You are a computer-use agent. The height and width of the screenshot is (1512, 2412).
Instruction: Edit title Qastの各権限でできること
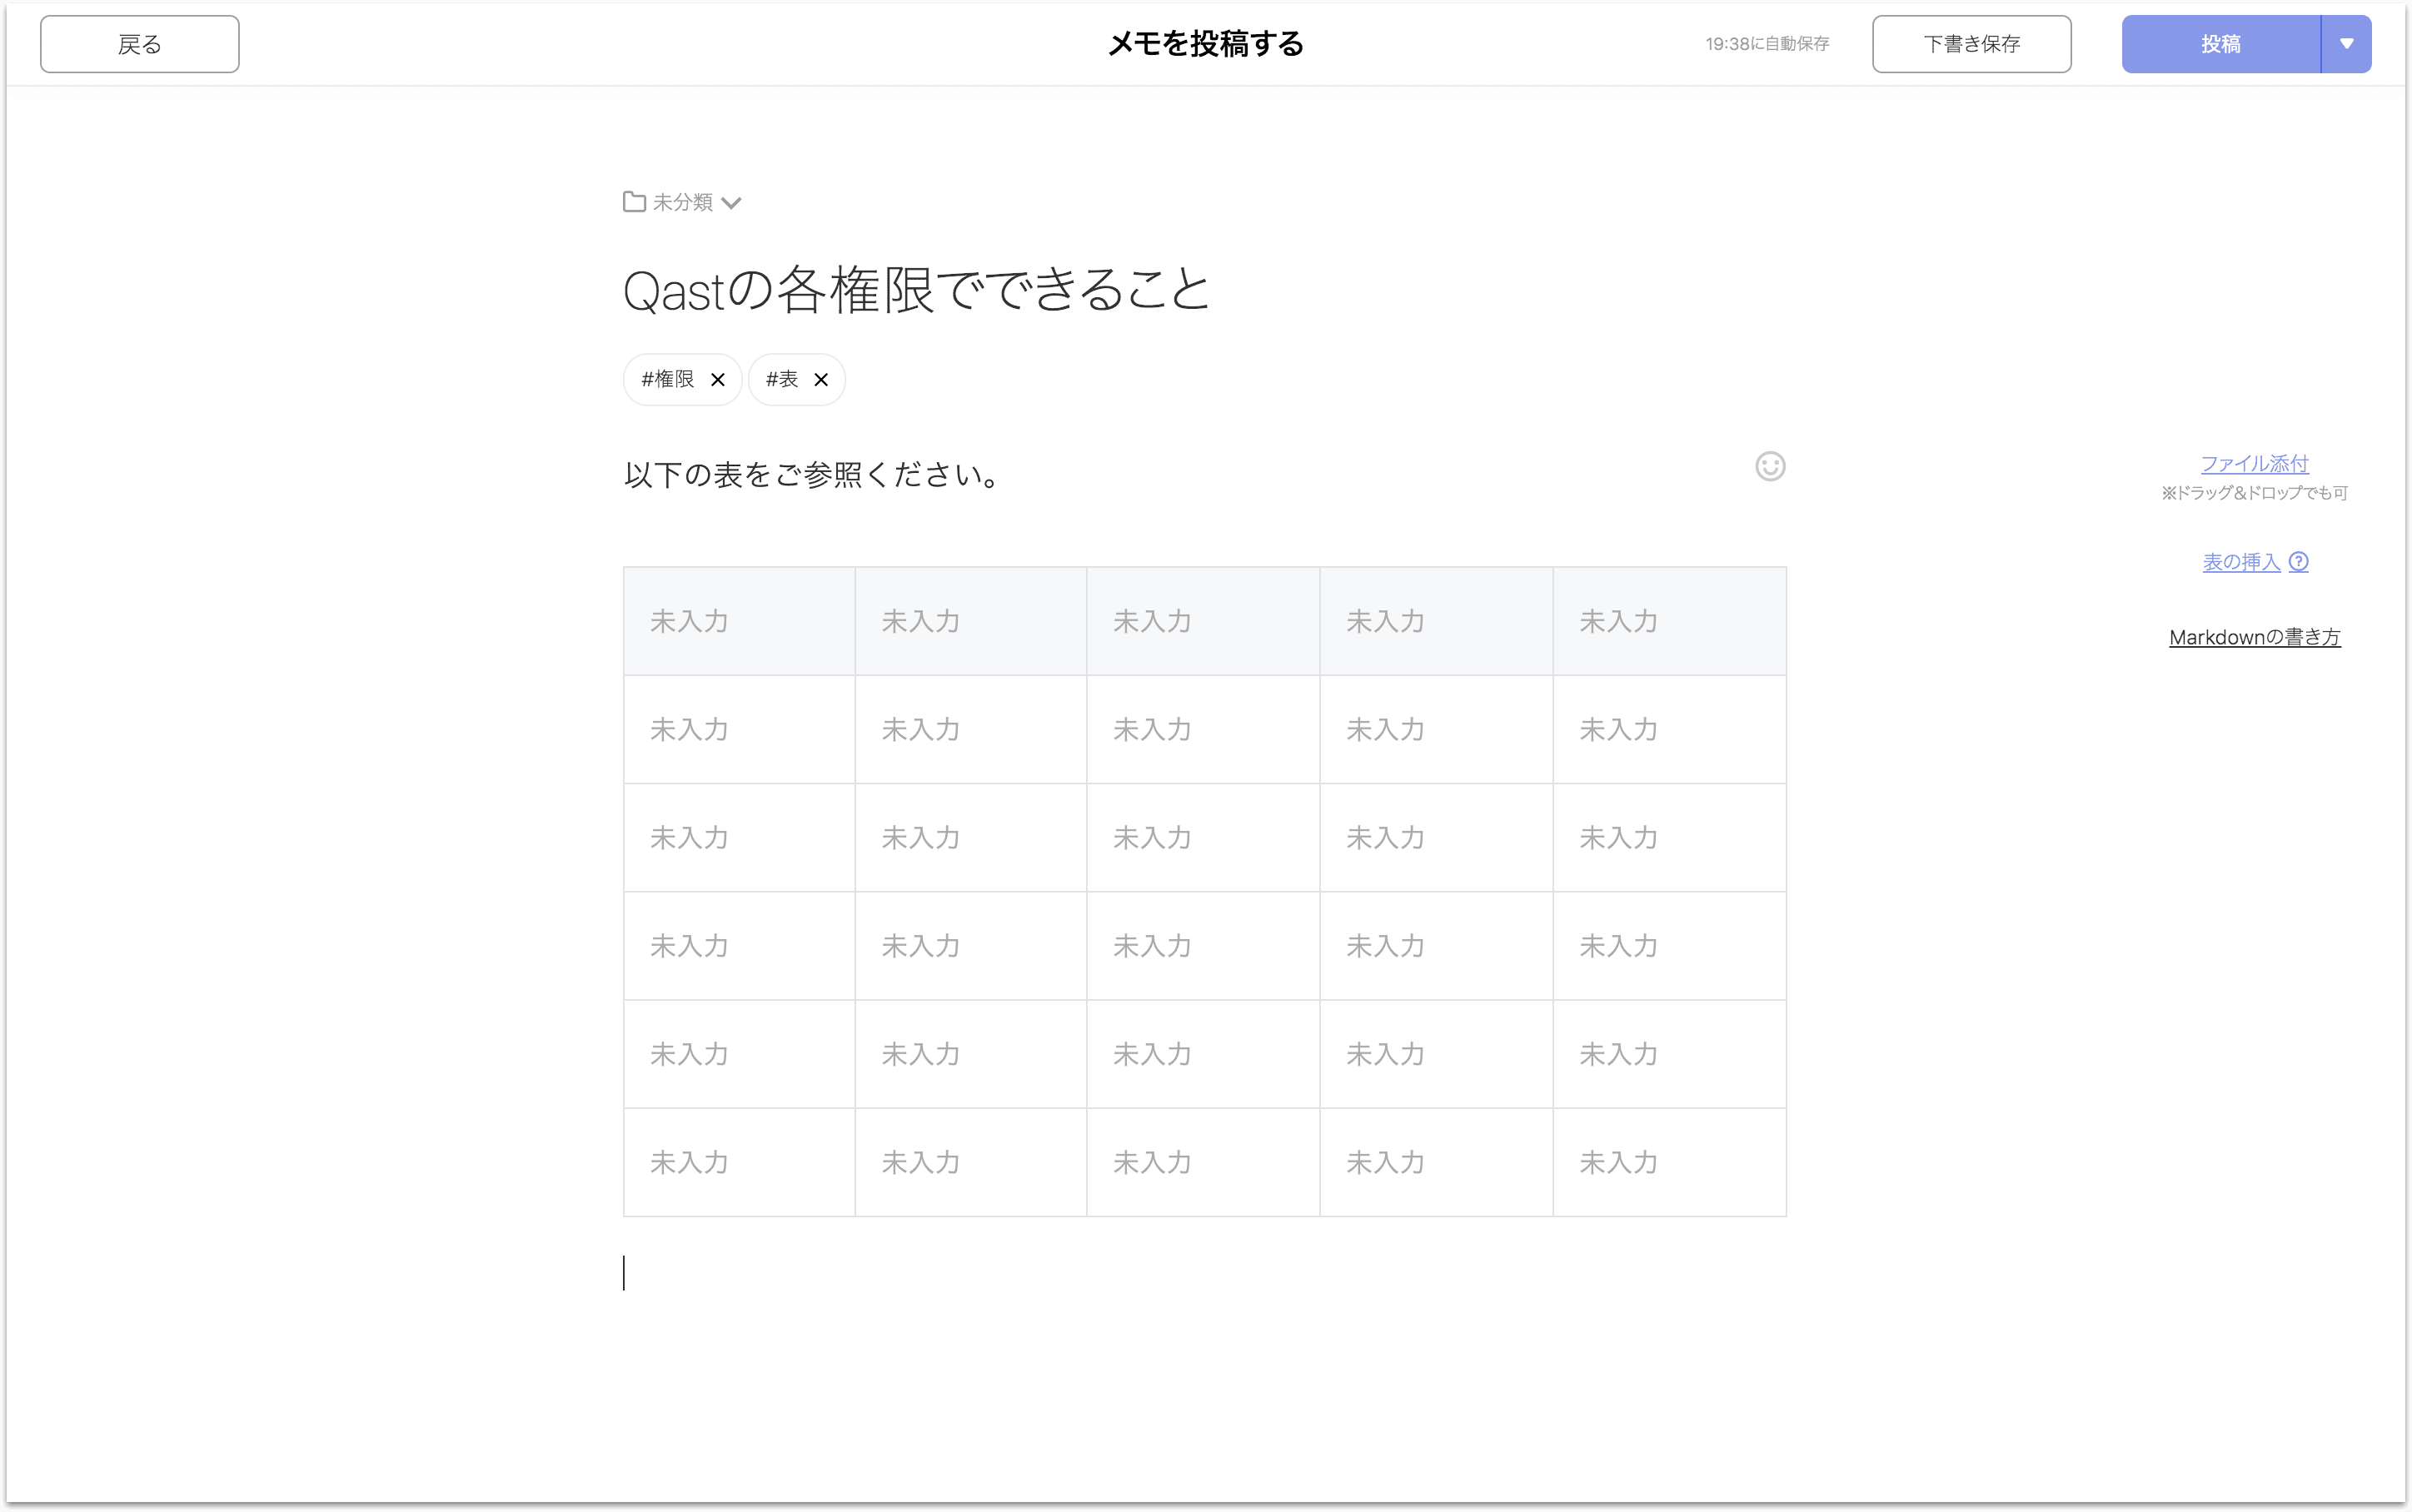[x=916, y=290]
